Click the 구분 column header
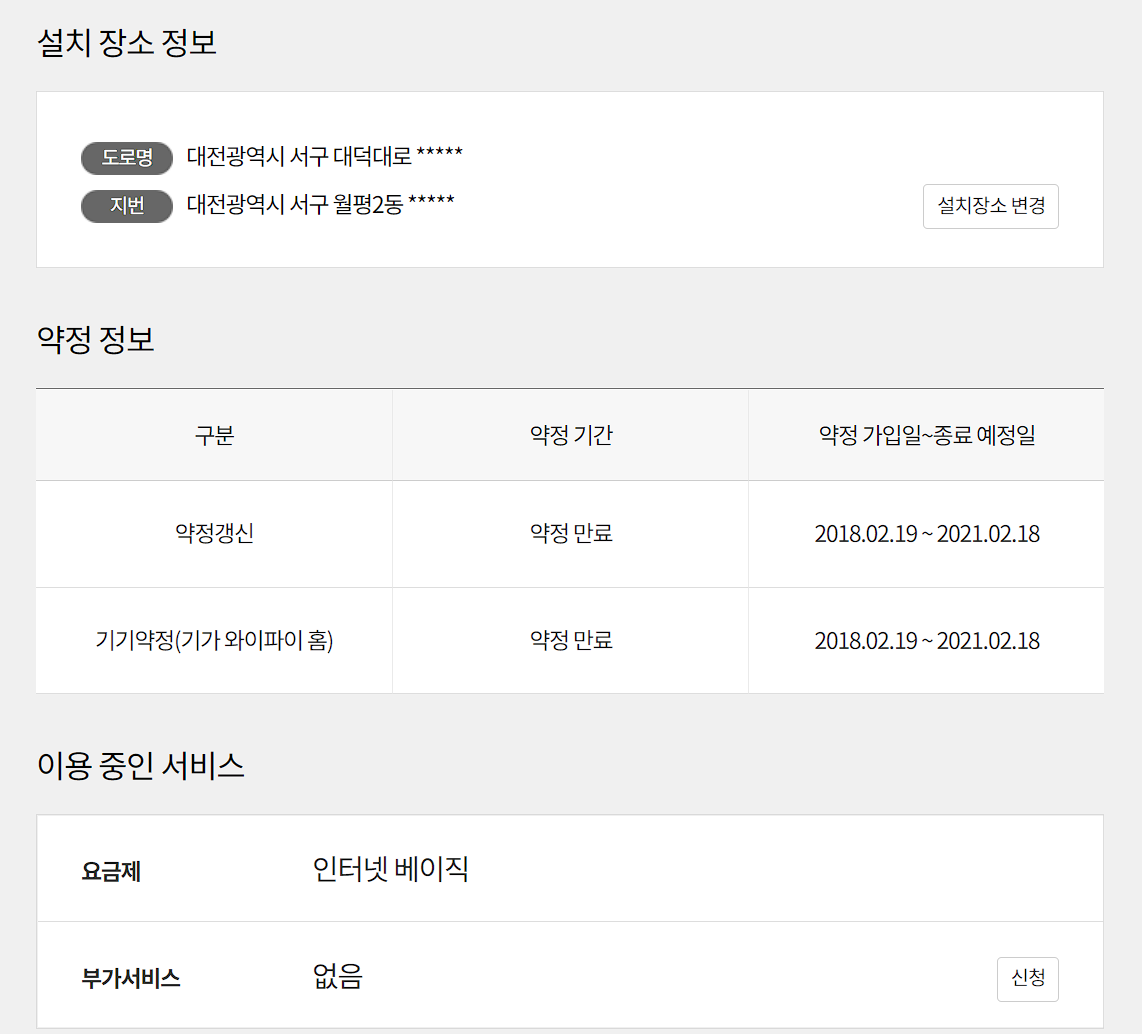Viewport: 1142px width, 1034px height. (x=214, y=435)
